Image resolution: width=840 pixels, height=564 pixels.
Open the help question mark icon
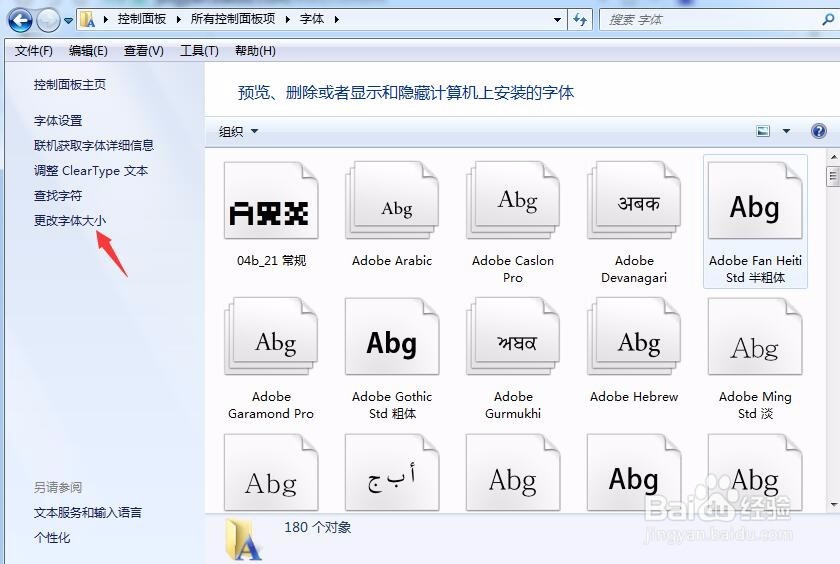[819, 131]
